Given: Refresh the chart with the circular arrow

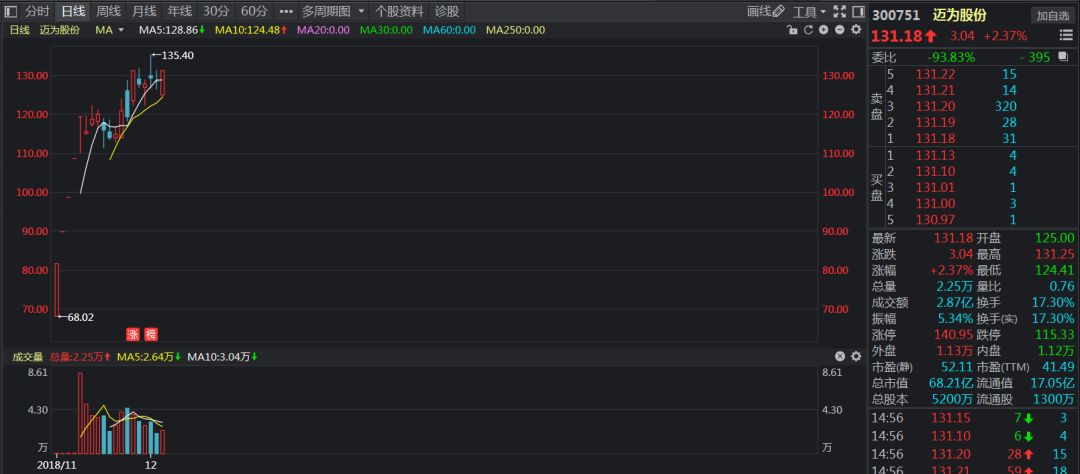Looking at the screenshot, I should [x=807, y=30].
